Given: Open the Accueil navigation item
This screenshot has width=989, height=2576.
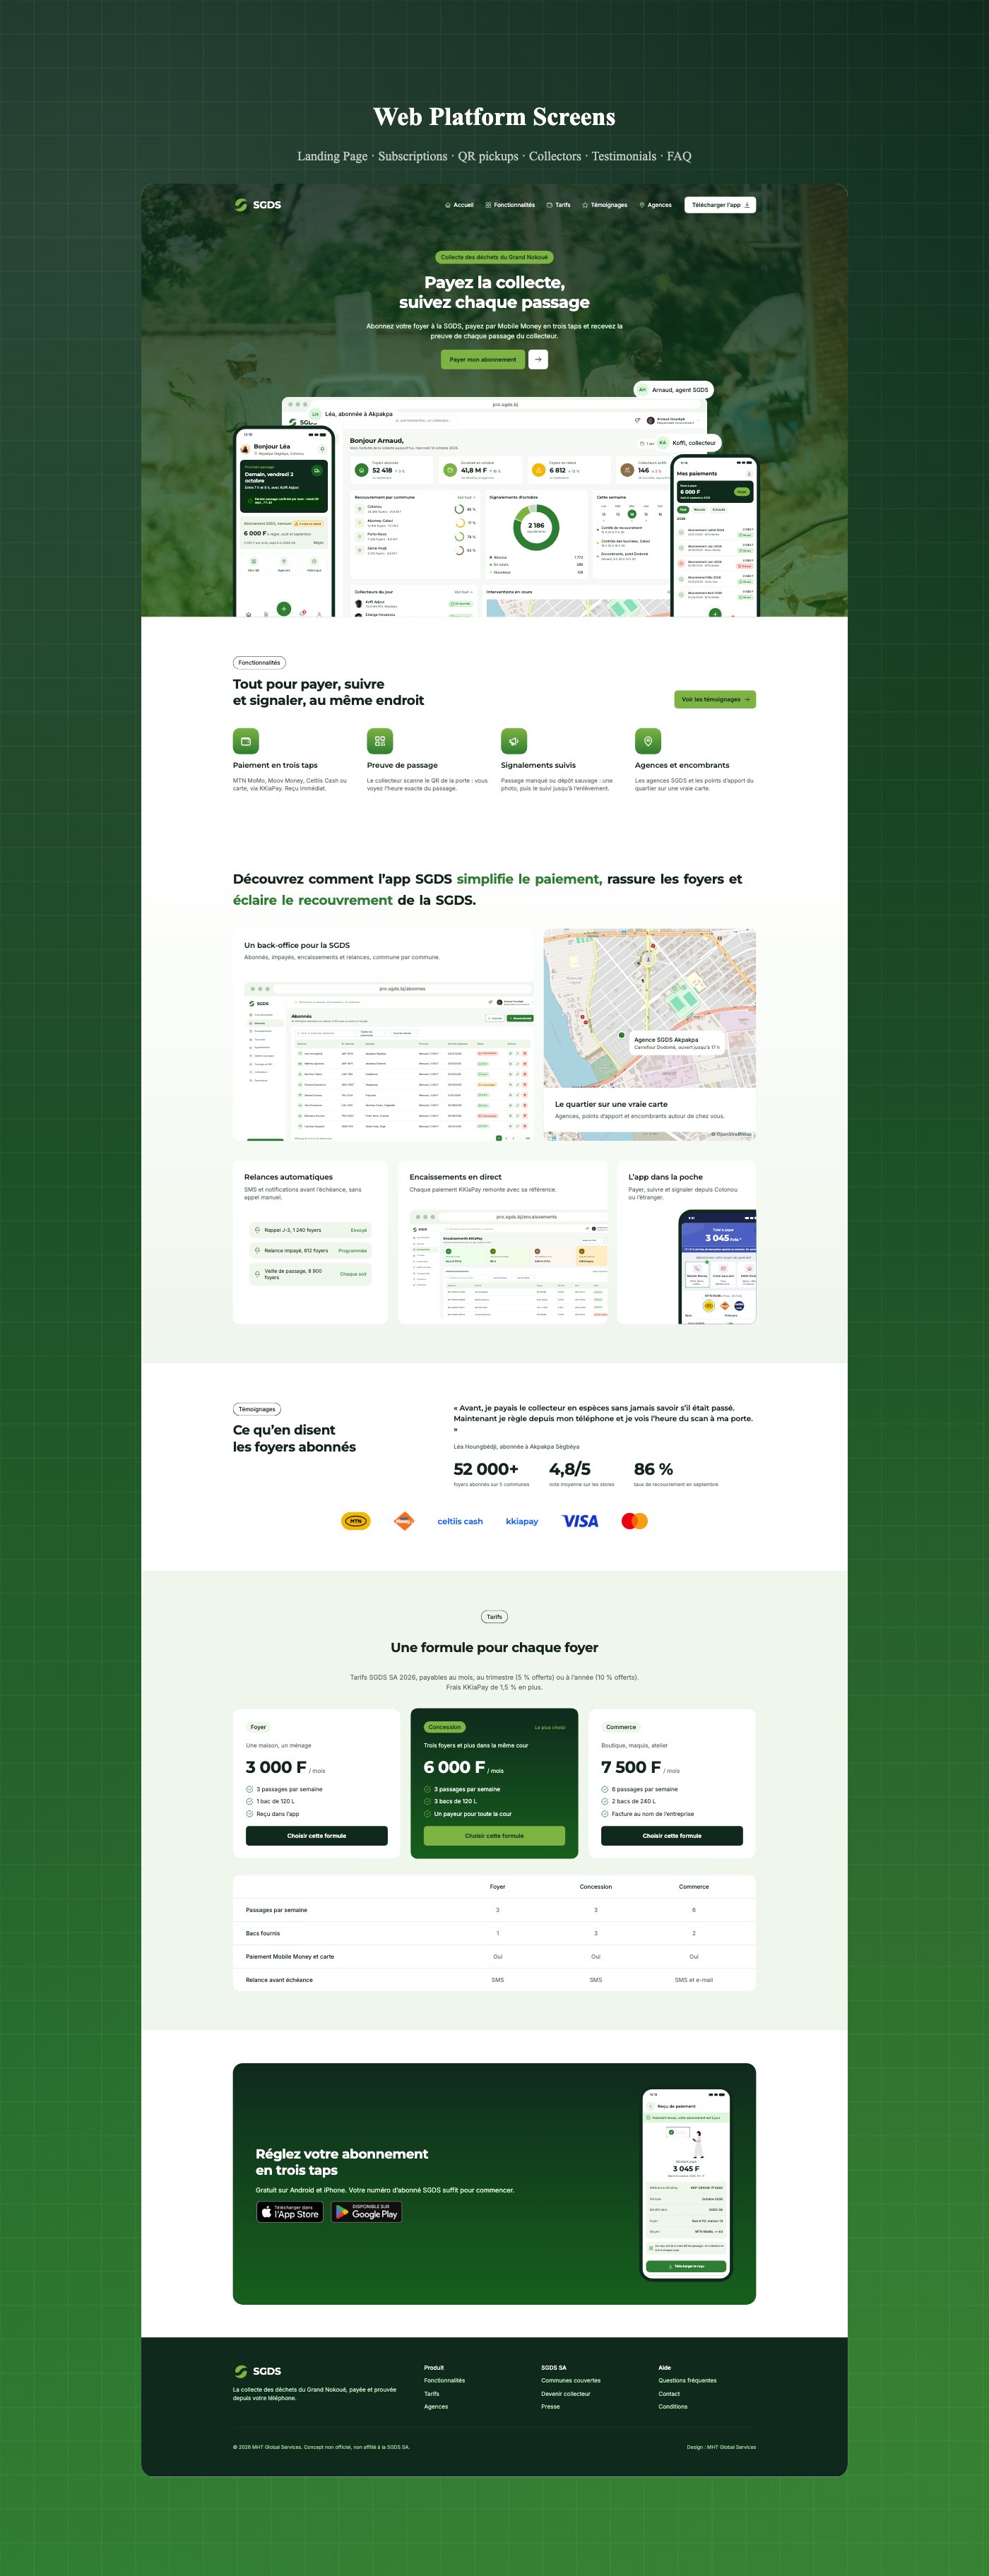Looking at the screenshot, I should coord(459,205).
